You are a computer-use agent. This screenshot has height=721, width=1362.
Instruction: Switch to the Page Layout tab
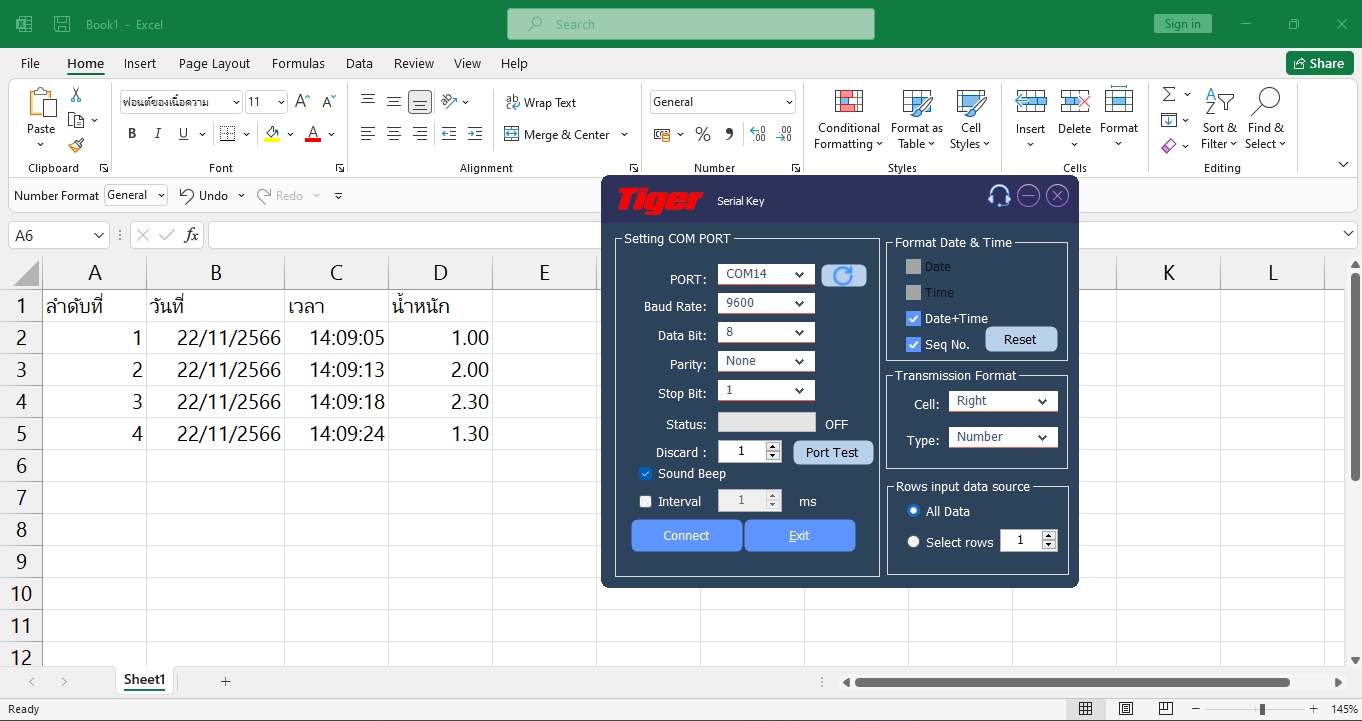(x=214, y=63)
